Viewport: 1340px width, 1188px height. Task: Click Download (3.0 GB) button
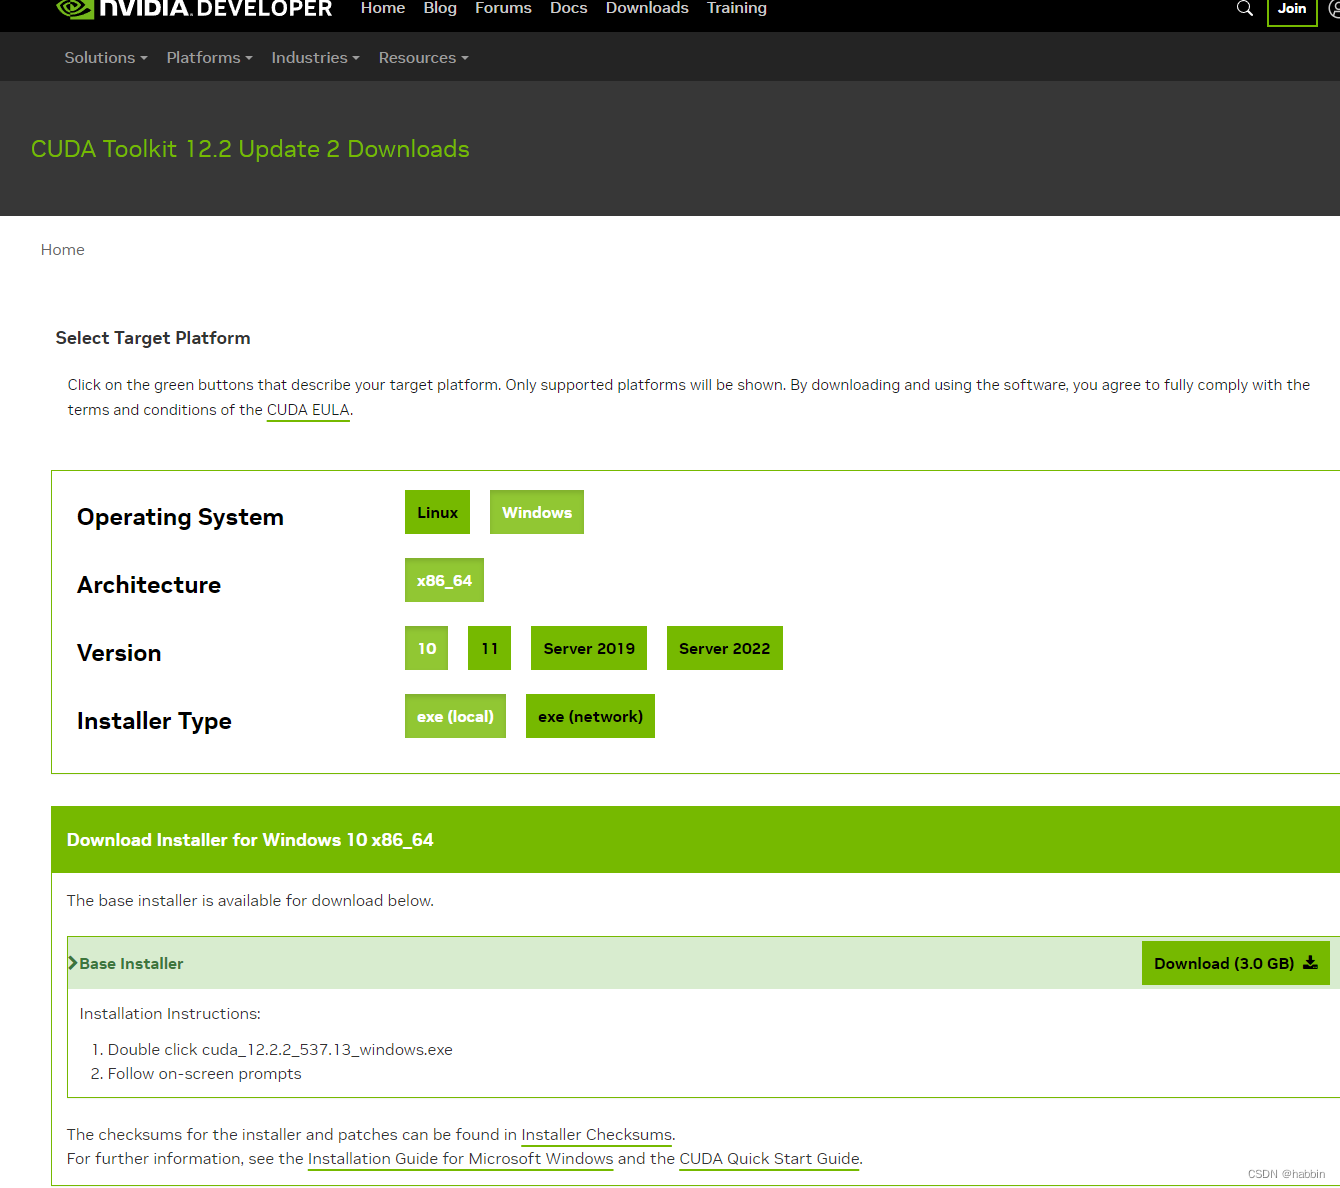click(x=1236, y=963)
